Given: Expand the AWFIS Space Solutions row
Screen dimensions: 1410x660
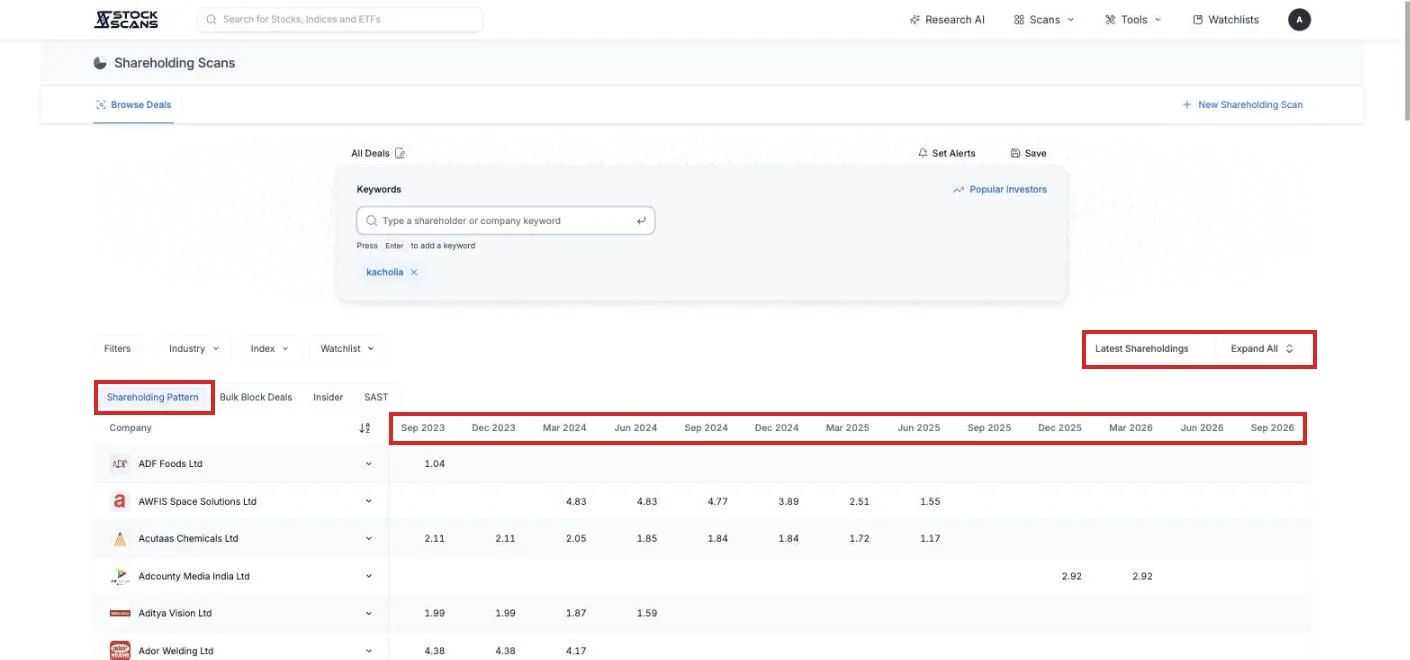Looking at the screenshot, I should [368, 501].
